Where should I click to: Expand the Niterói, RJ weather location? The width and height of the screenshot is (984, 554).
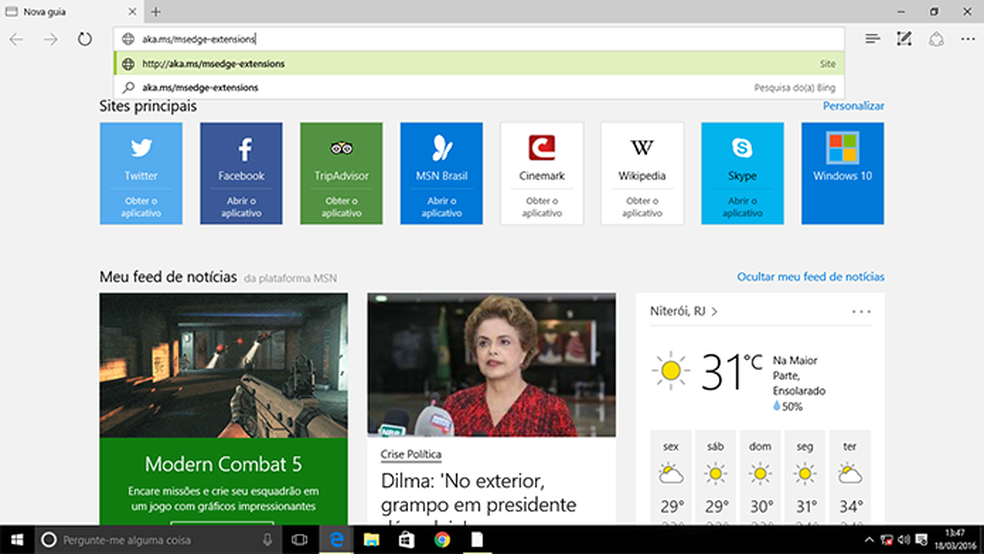(684, 311)
